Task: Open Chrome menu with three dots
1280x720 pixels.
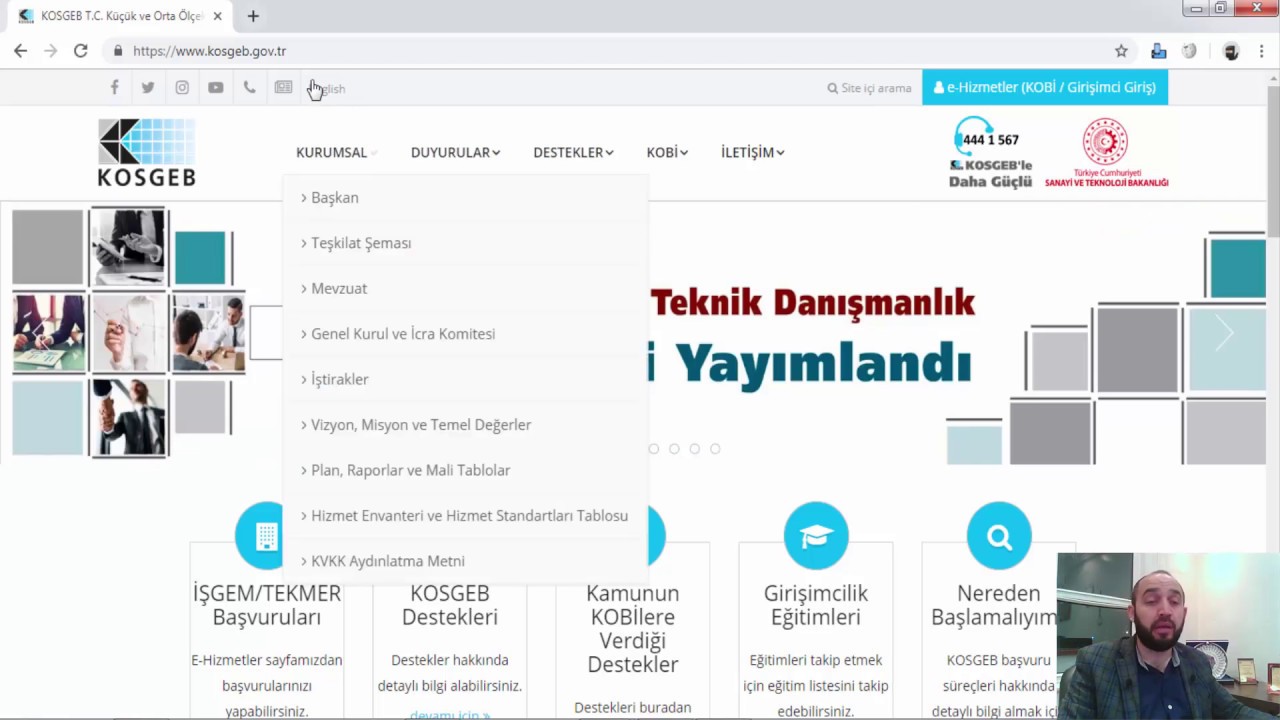Action: pyautogui.click(x=1262, y=51)
